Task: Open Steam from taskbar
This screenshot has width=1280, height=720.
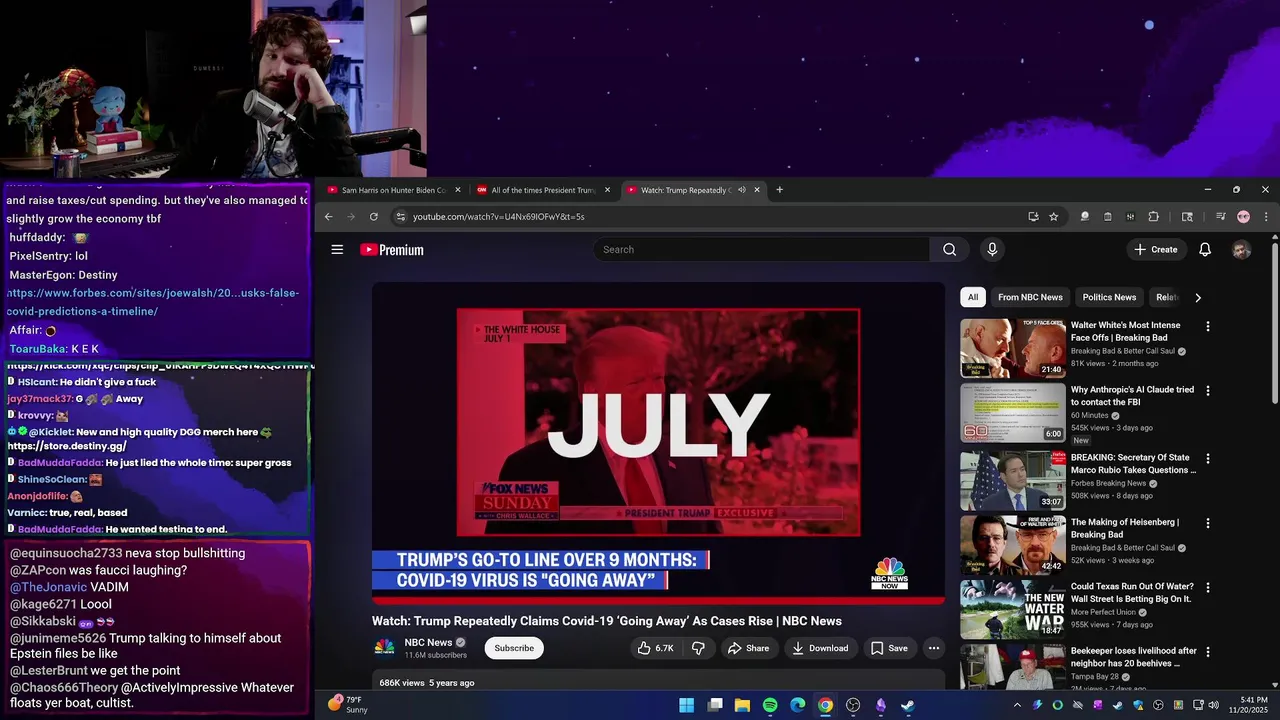Action: [907, 705]
